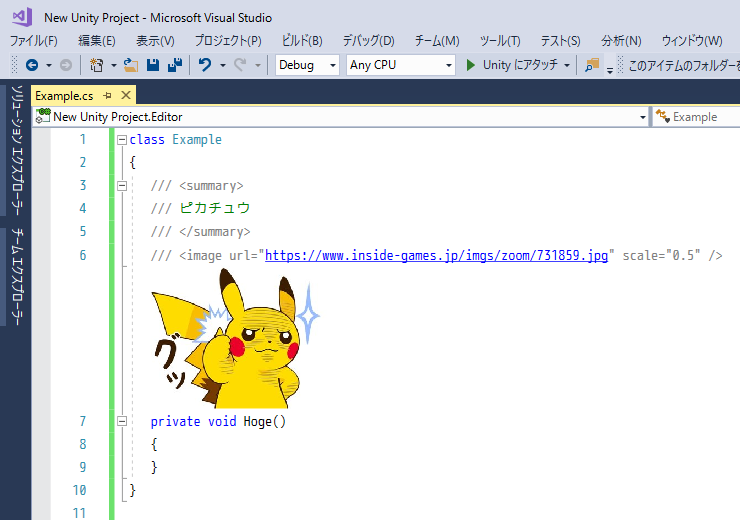This screenshot has height=520, width=740.
Task: Open the ツール(T) menu
Action: 500,41
